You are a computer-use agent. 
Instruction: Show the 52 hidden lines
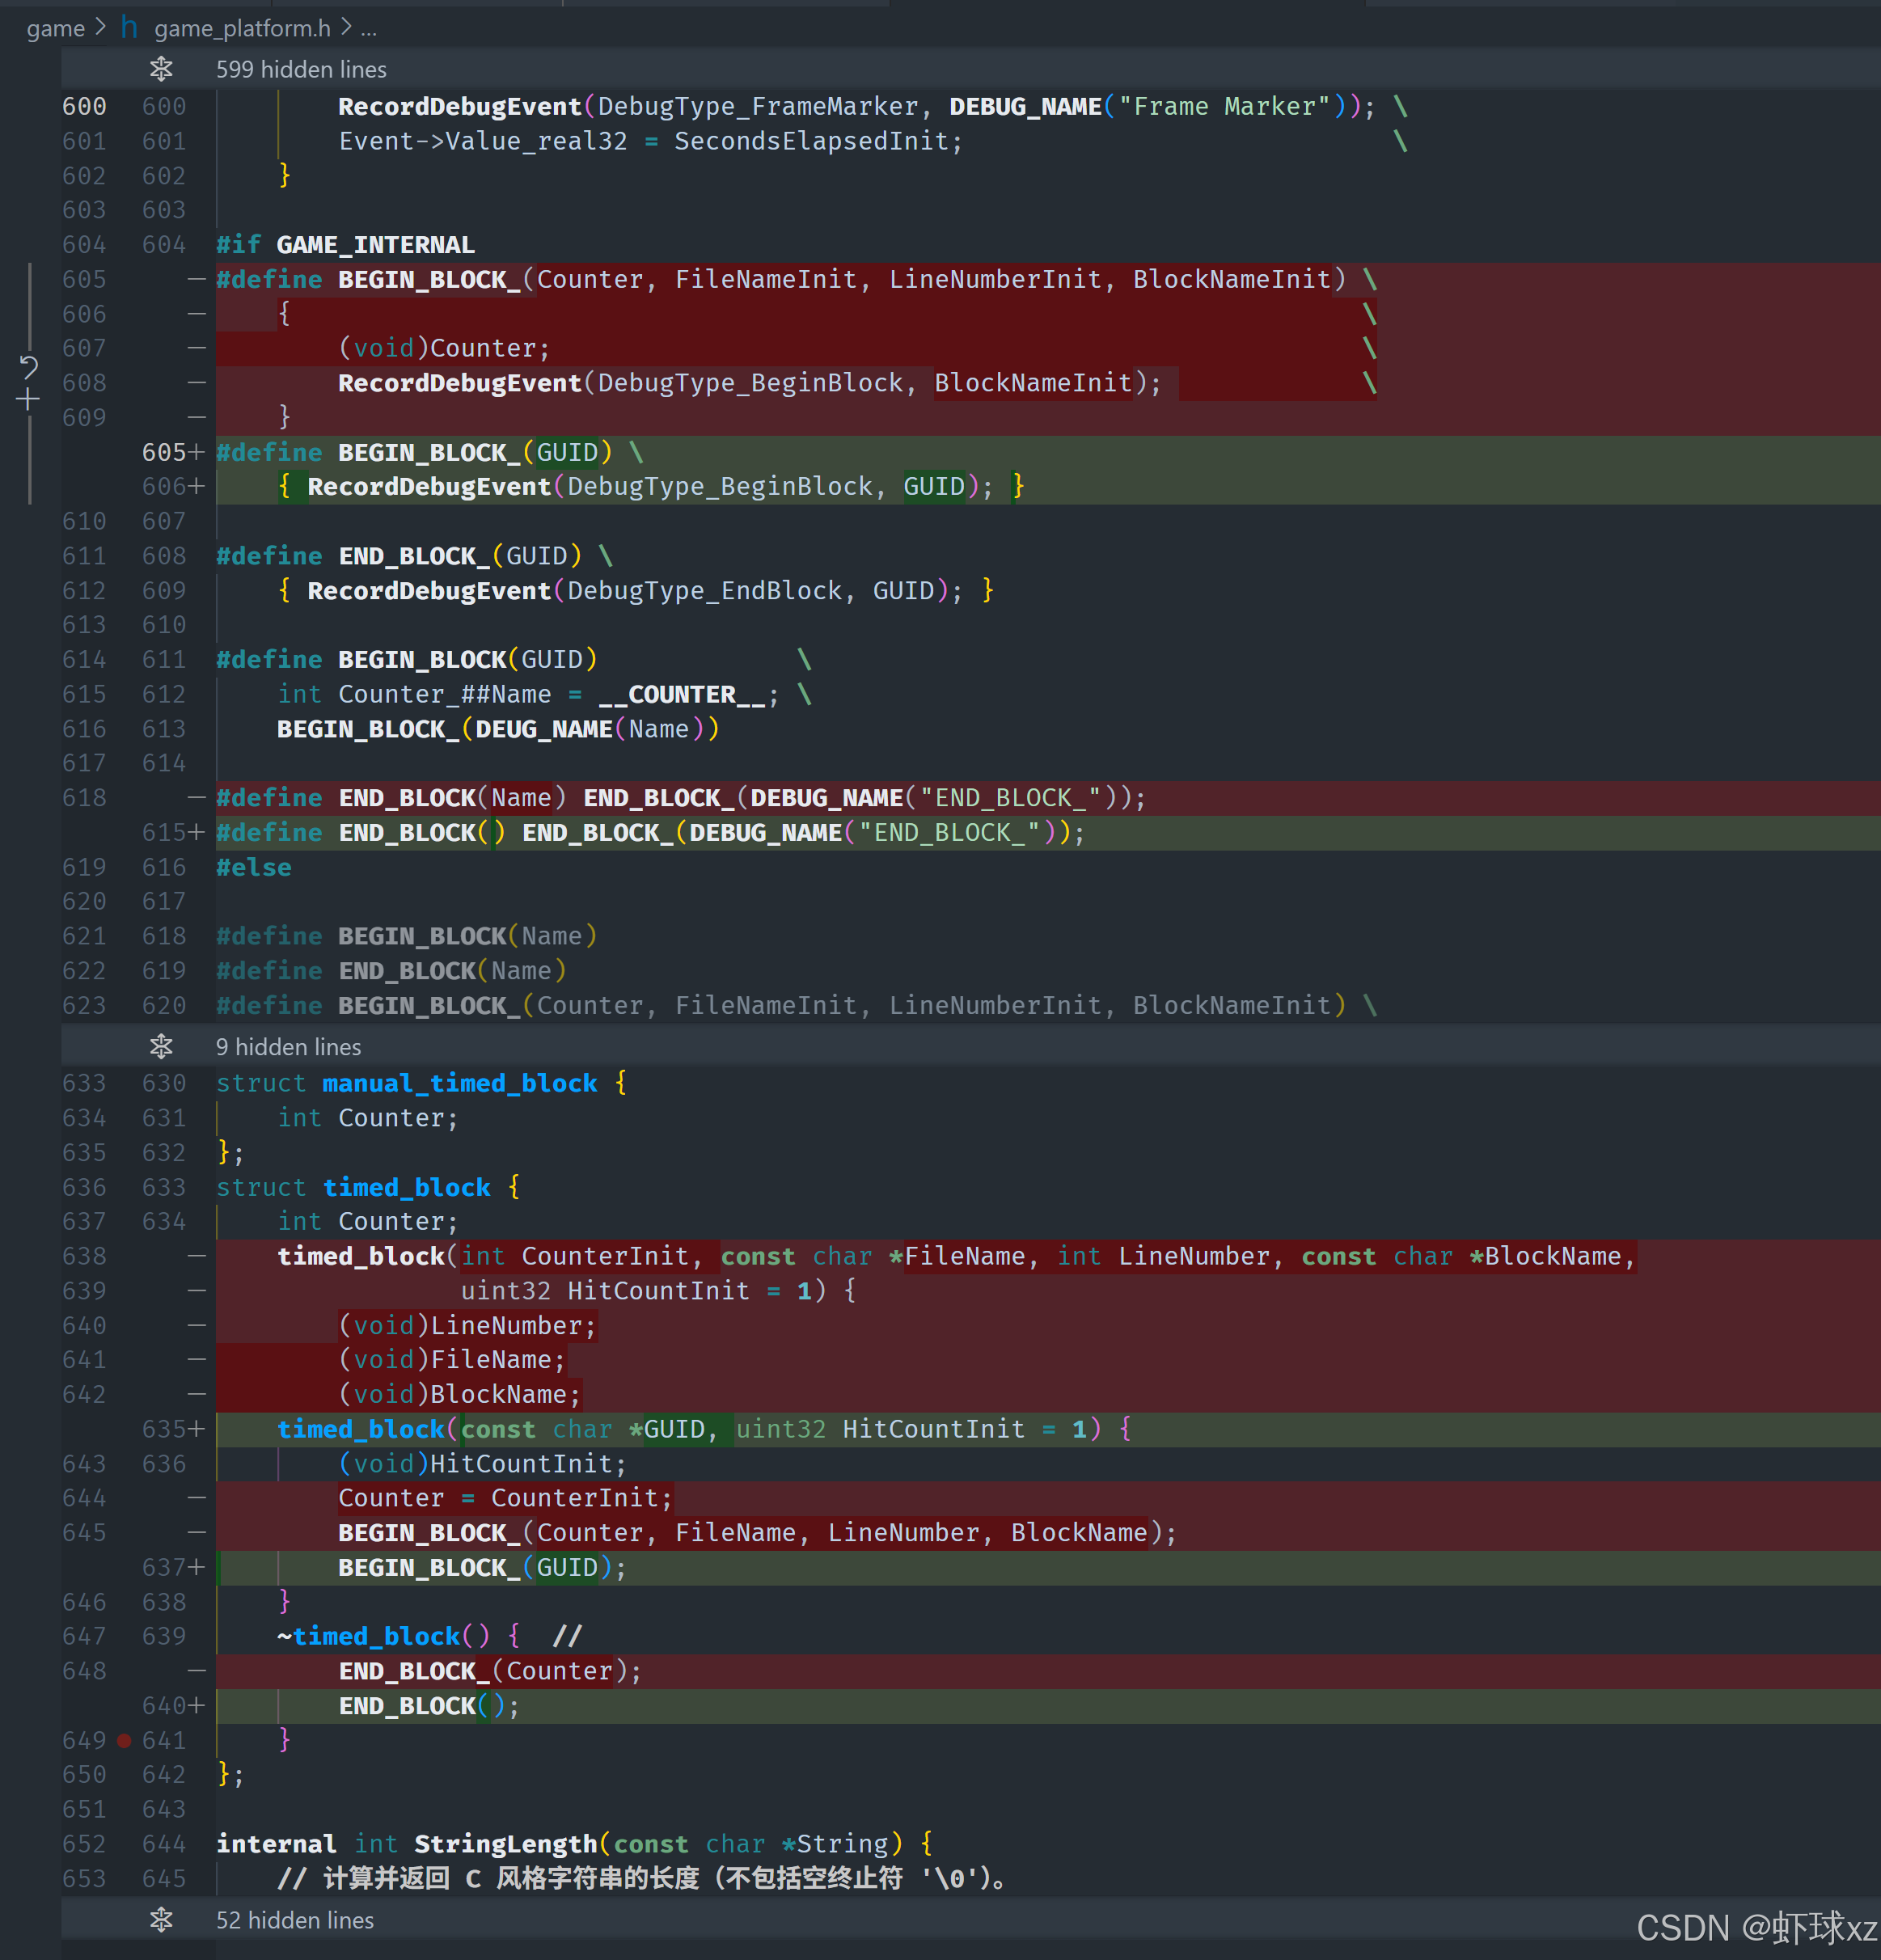(295, 1919)
